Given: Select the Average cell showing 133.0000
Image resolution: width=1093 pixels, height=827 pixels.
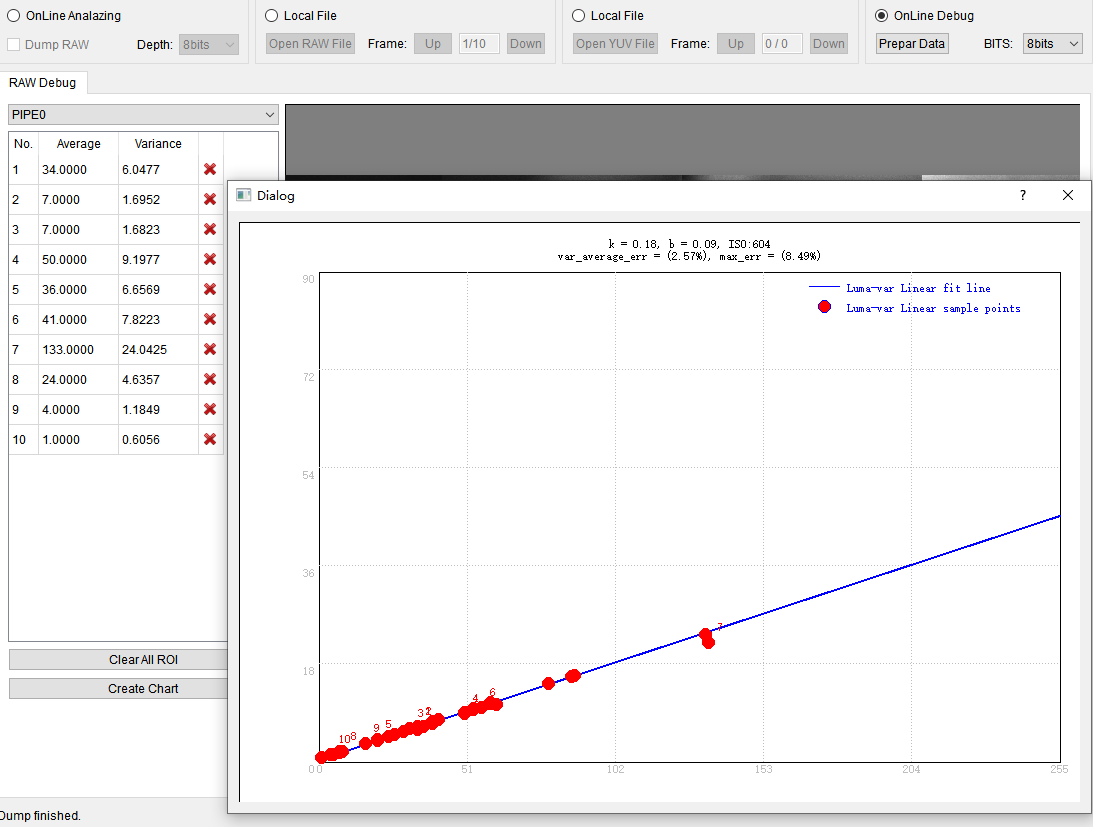Looking at the screenshot, I should pyautogui.click(x=78, y=350).
